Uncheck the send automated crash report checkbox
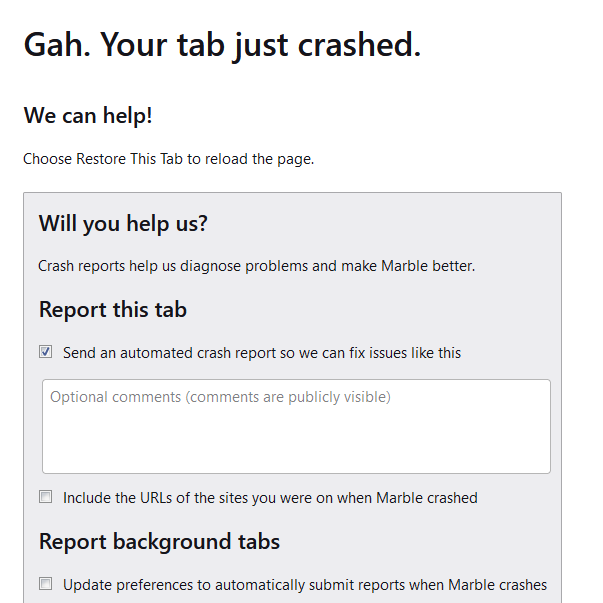 coord(46,352)
